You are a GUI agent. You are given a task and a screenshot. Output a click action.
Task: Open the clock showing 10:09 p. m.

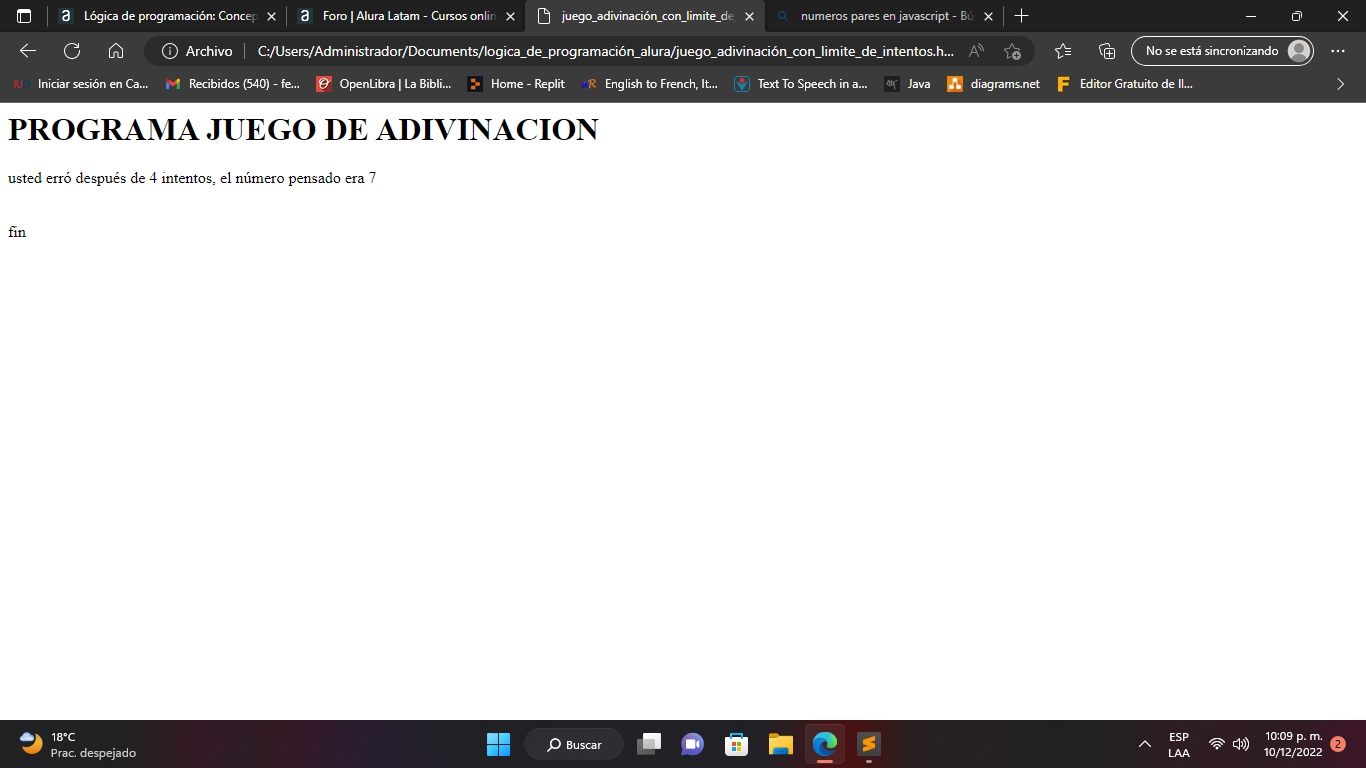point(1292,744)
